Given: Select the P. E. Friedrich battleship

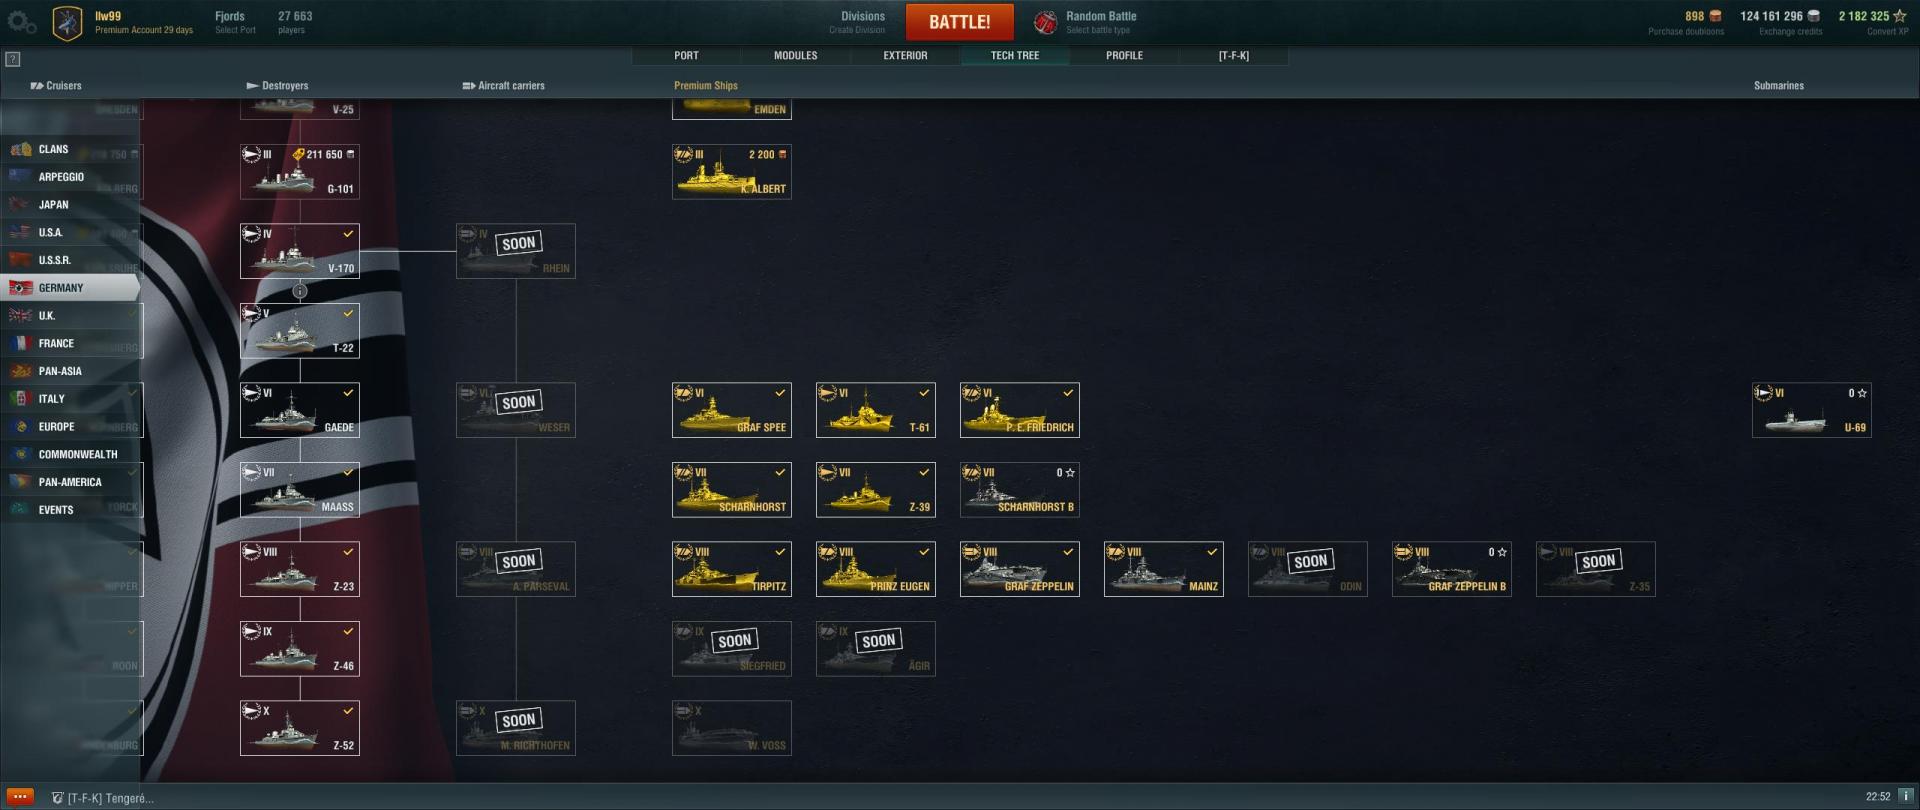Looking at the screenshot, I should point(1020,410).
